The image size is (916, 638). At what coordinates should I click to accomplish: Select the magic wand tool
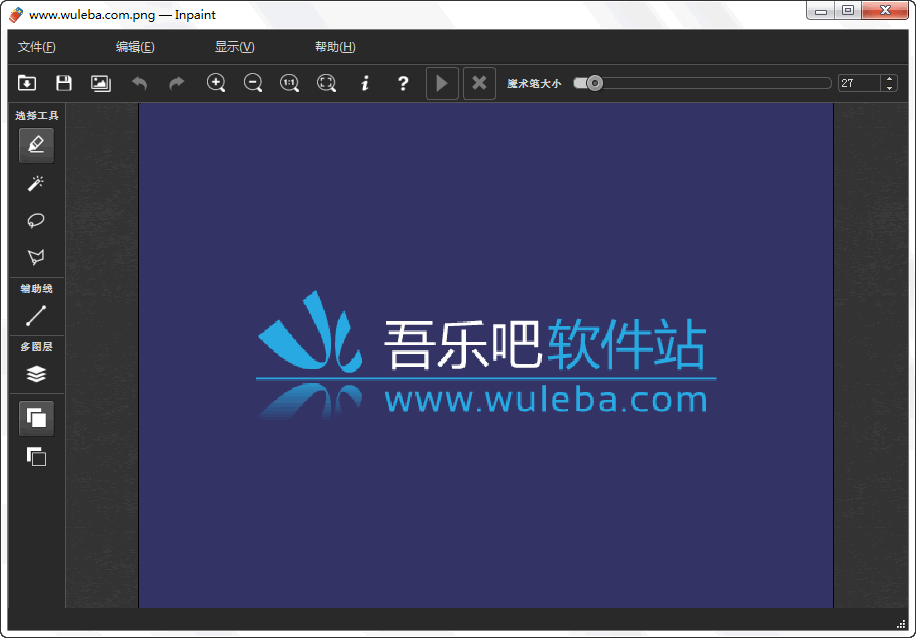[36, 183]
